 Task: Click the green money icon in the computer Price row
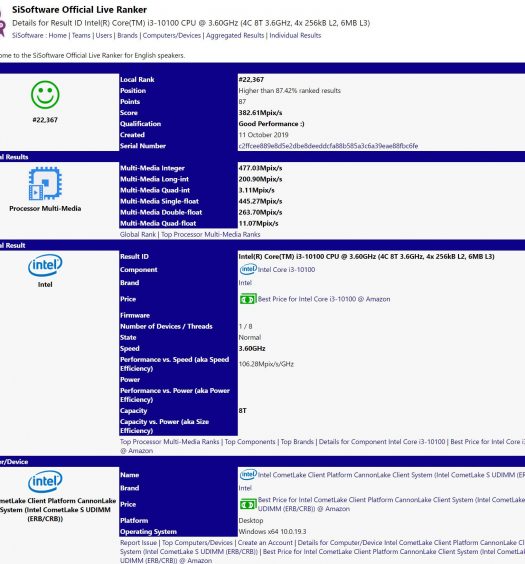[x=248, y=504]
